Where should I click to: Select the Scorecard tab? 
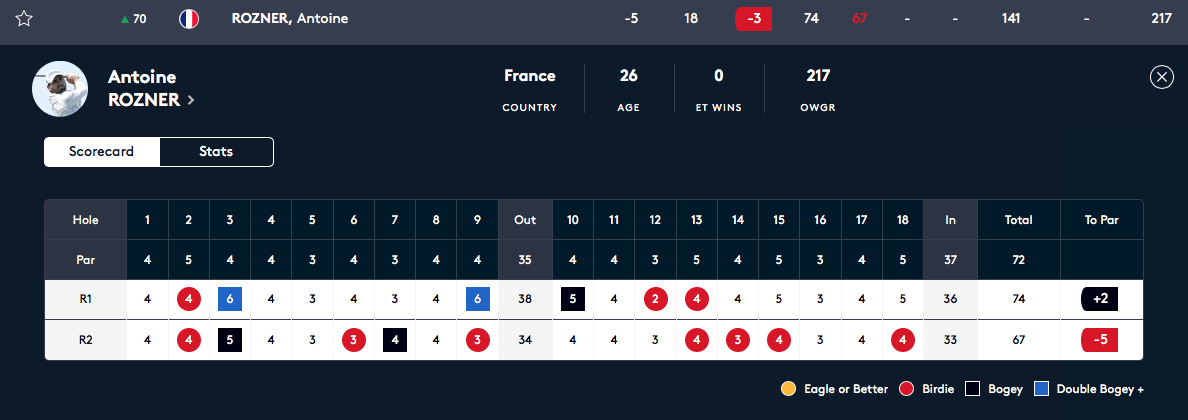[101, 152]
